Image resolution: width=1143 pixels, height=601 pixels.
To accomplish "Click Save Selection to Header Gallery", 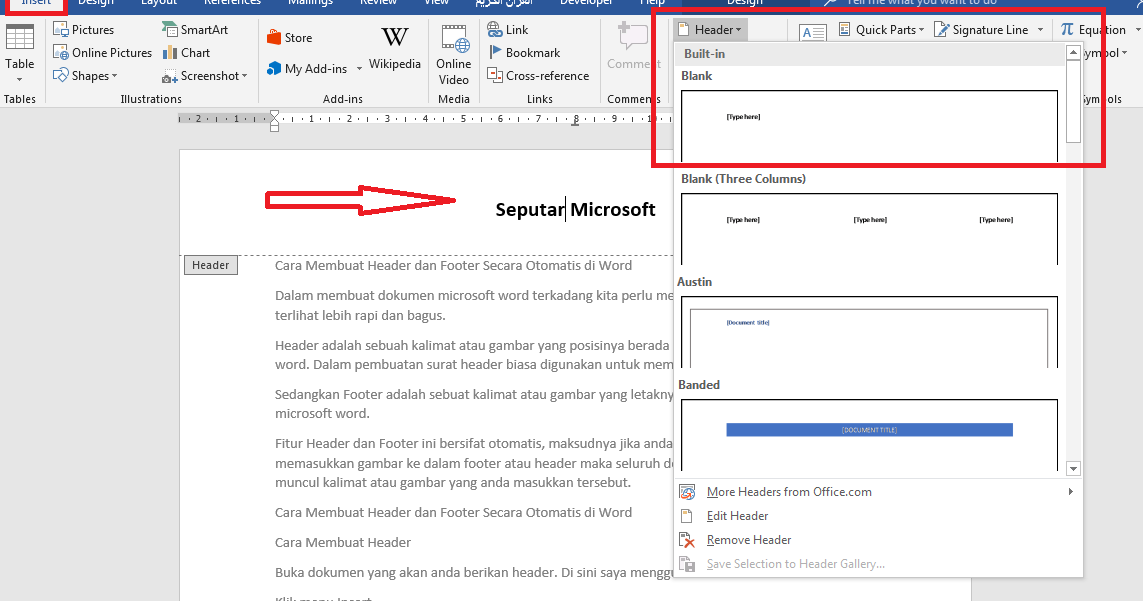I will tap(795, 564).
